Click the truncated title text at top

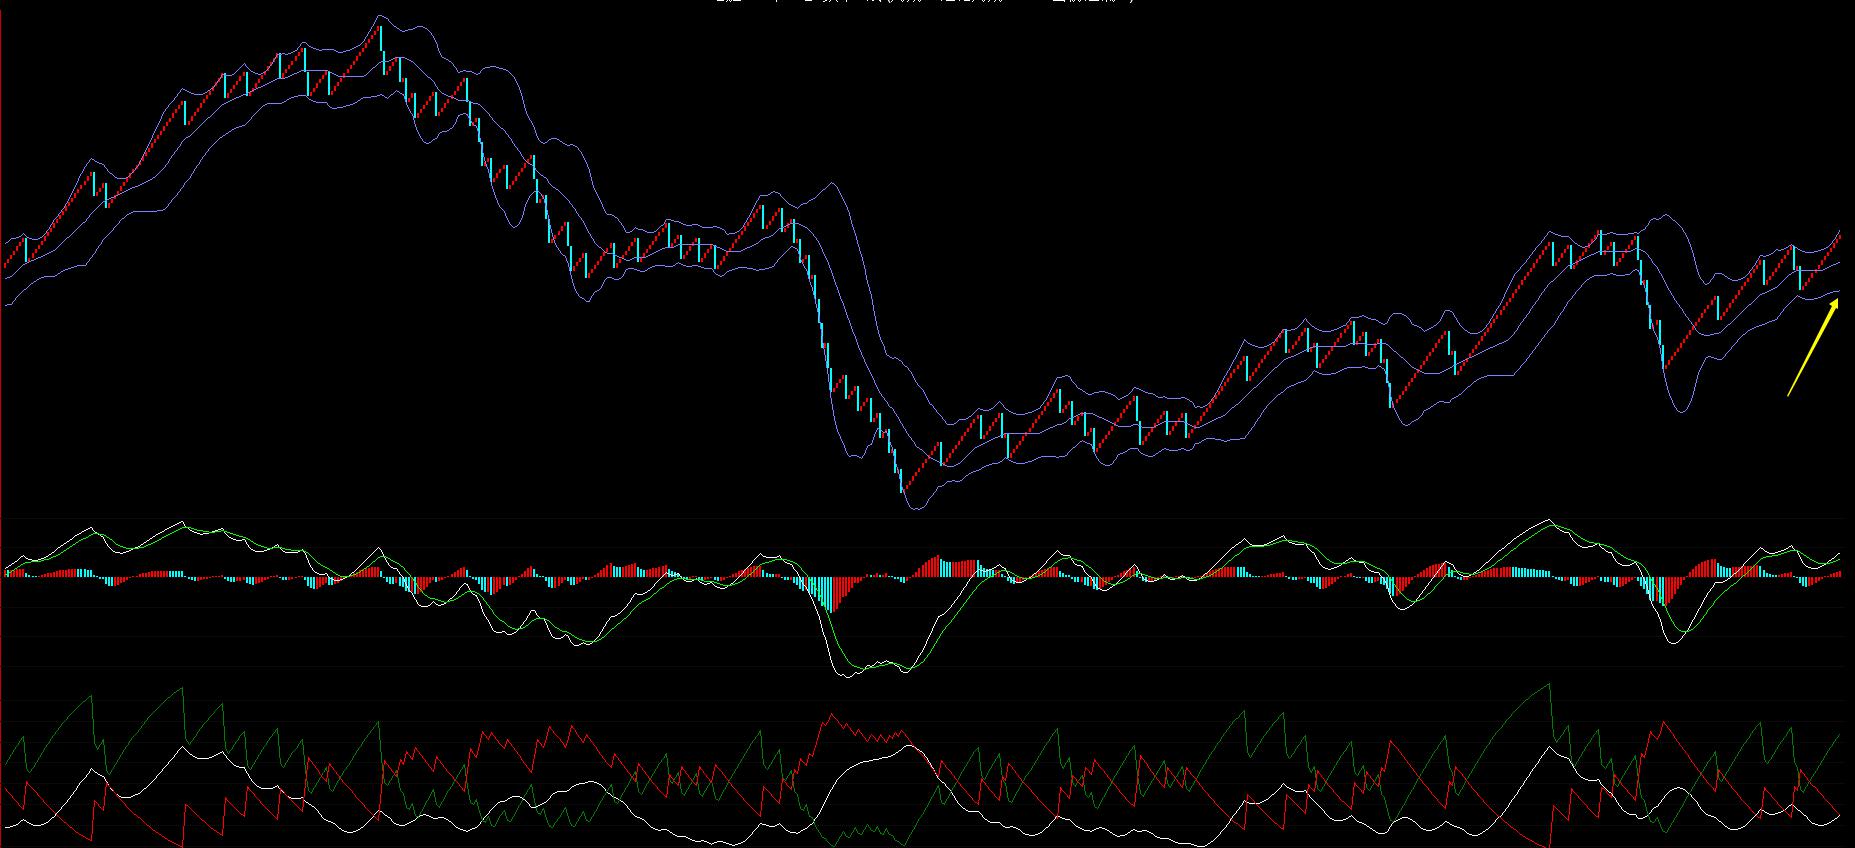click(925, 3)
